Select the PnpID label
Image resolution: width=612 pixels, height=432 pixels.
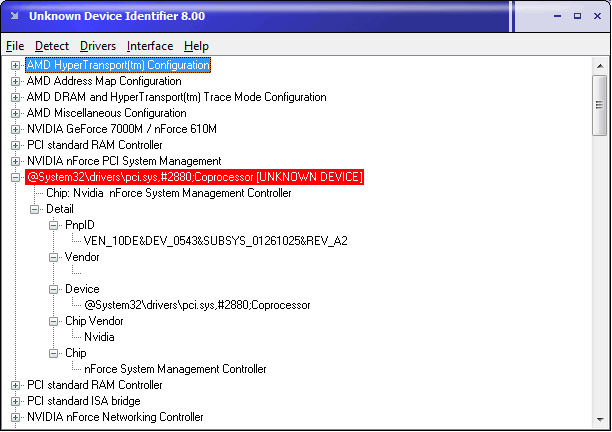click(80, 225)
